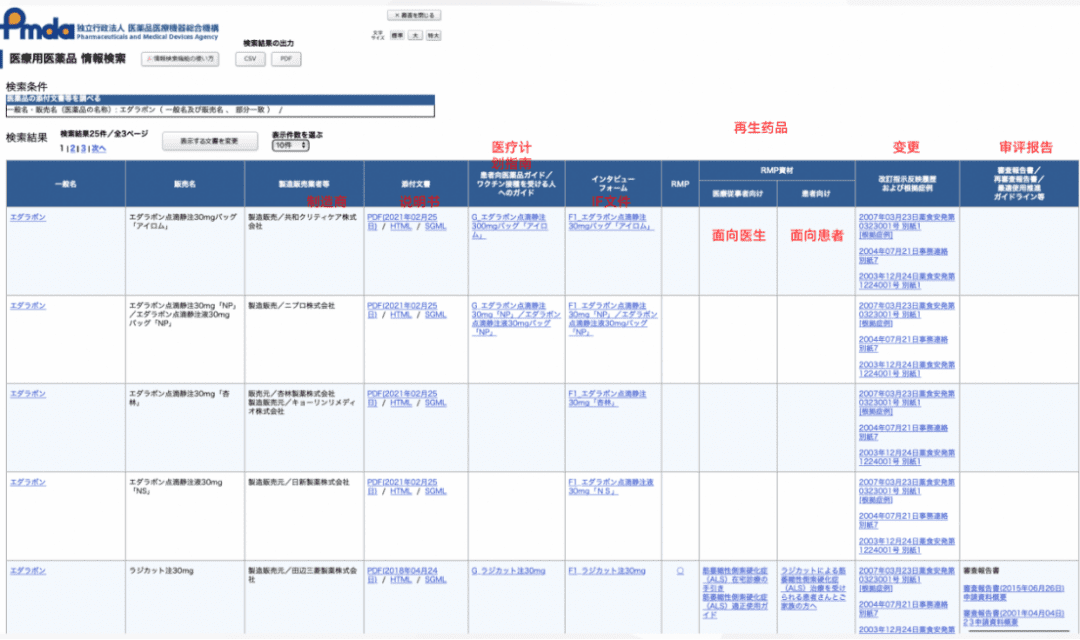Open interview form F1_ラジカット注30mg
1080x640 pixels.
(607, 571)
